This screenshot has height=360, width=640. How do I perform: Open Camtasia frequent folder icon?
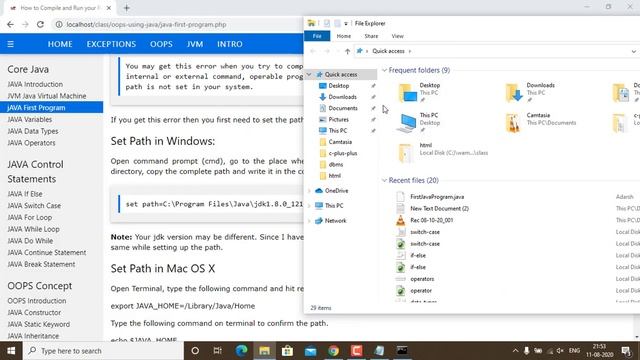tap(513, 122)
